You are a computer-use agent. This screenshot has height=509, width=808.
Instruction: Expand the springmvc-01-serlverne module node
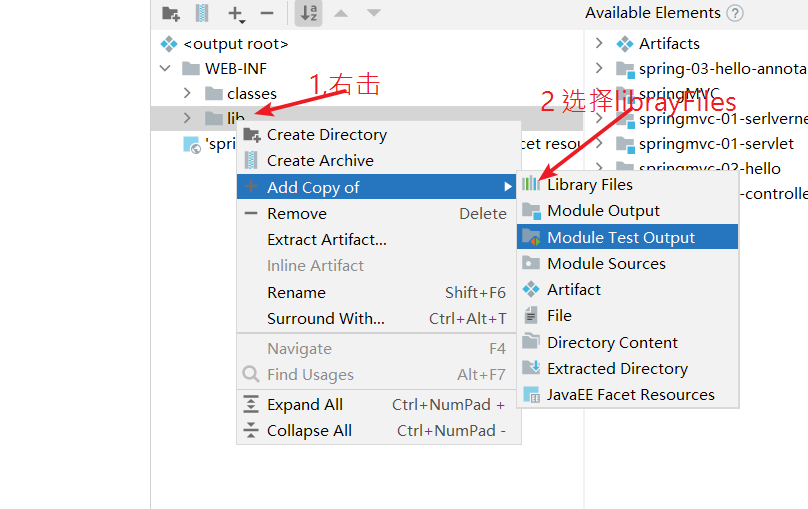[599, 118]
